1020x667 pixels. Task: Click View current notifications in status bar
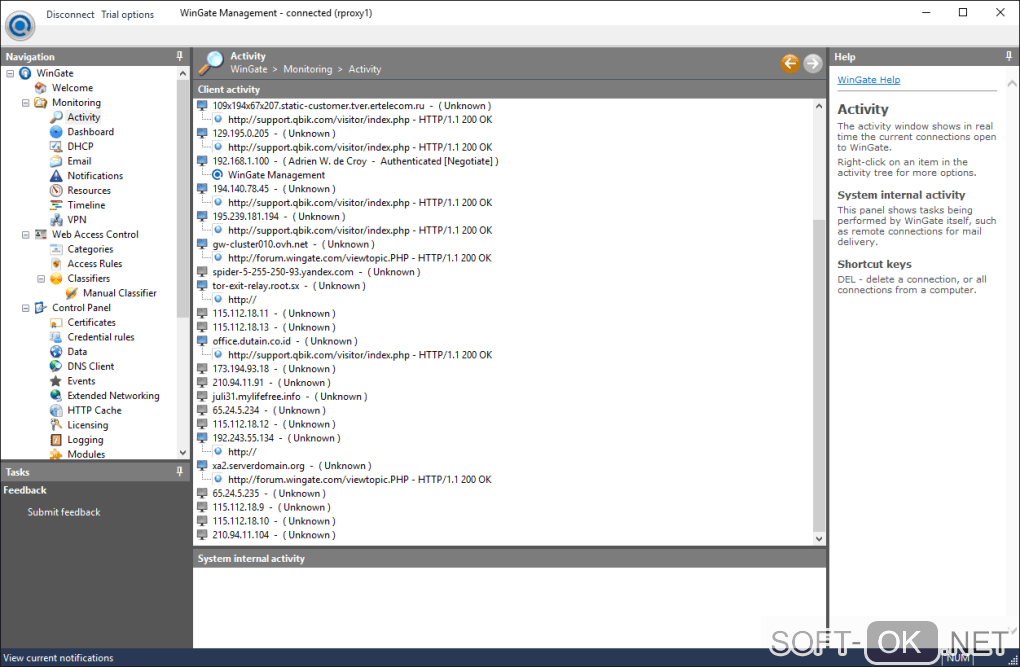pyautogui.click(x=59, y=658)
